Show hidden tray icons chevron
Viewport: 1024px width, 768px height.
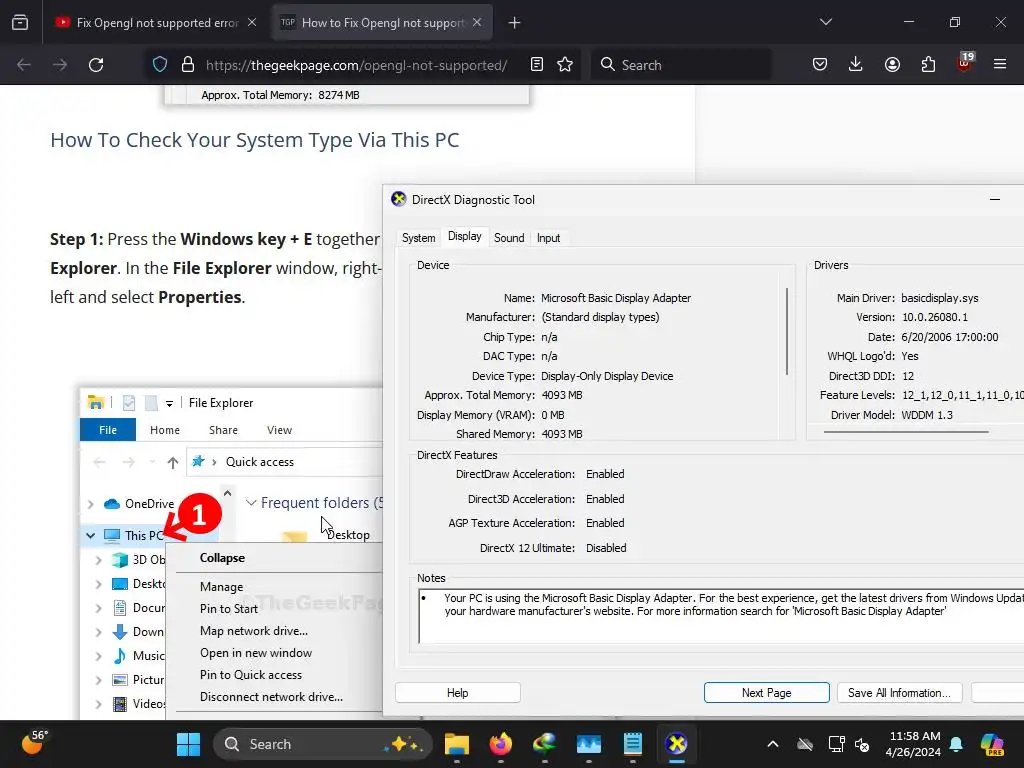[773, 744]
